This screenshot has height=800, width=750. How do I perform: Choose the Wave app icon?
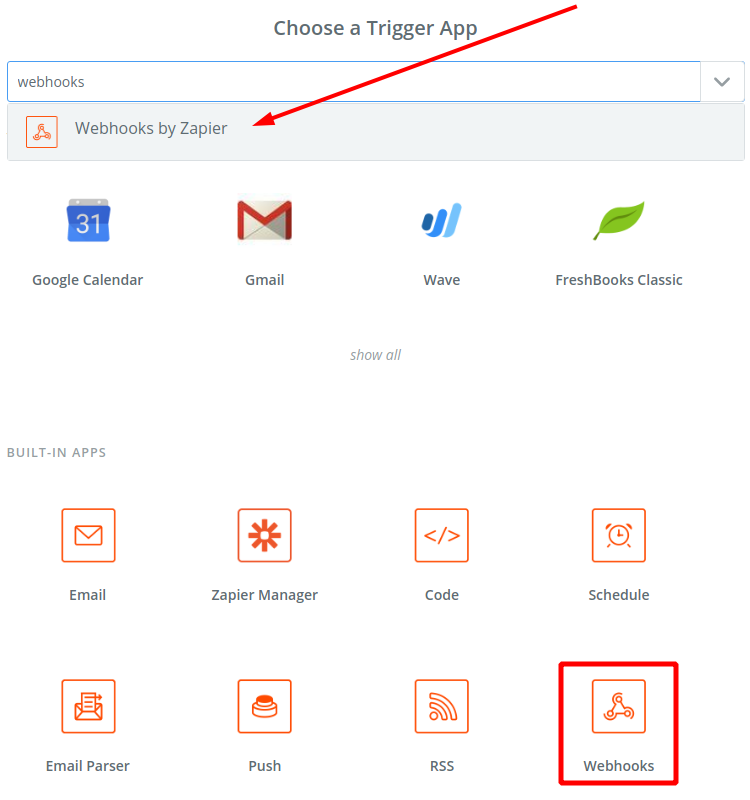(442, 220)
